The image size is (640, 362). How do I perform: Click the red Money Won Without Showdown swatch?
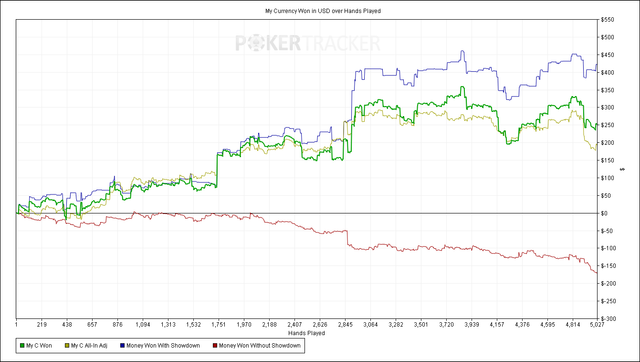click(215, 346)
